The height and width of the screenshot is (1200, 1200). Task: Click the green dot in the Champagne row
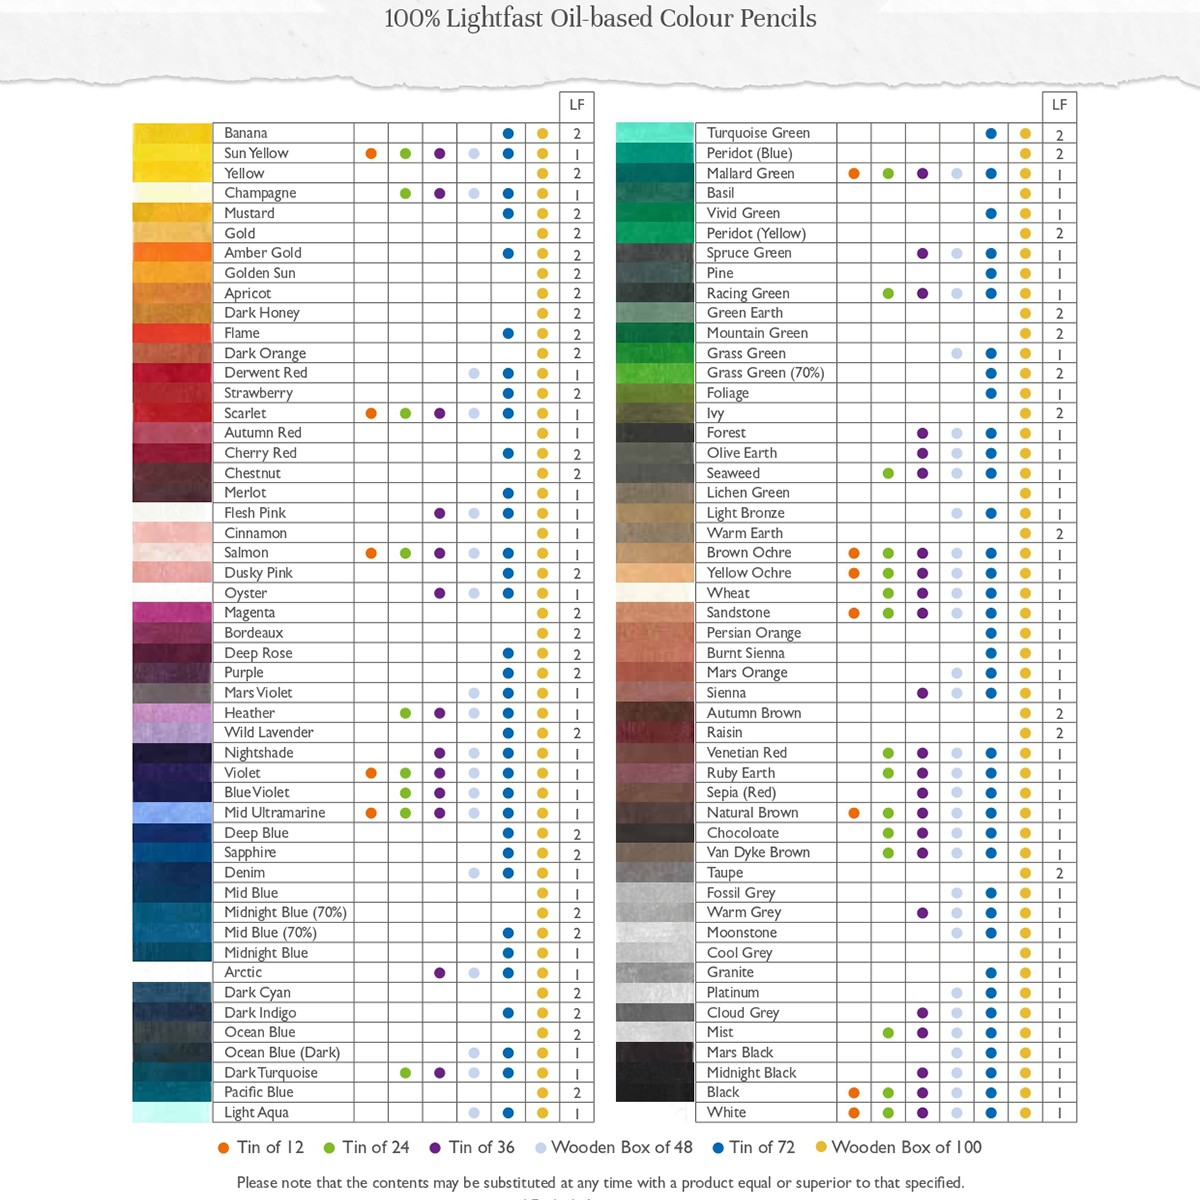click(405, 194)
